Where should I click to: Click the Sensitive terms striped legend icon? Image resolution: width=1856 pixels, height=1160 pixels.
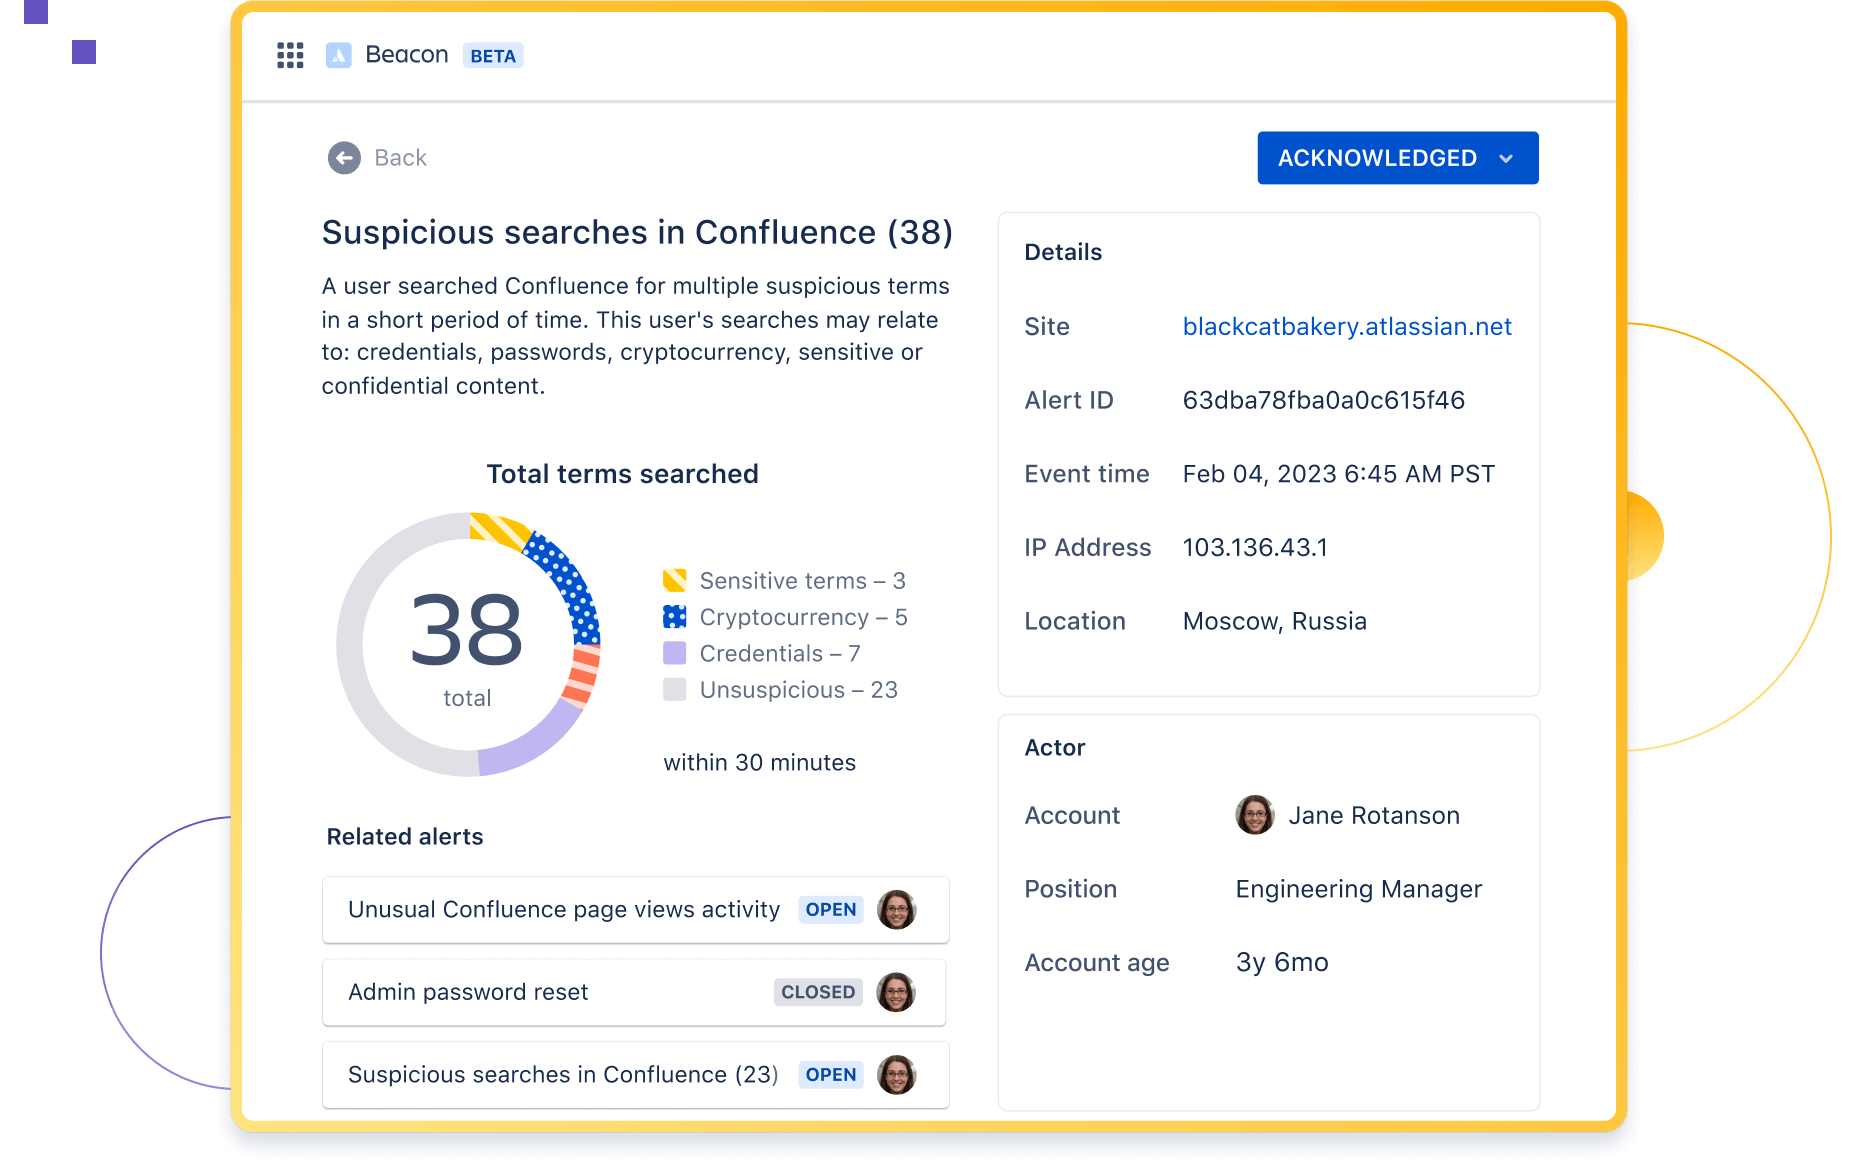pos(675,581)
